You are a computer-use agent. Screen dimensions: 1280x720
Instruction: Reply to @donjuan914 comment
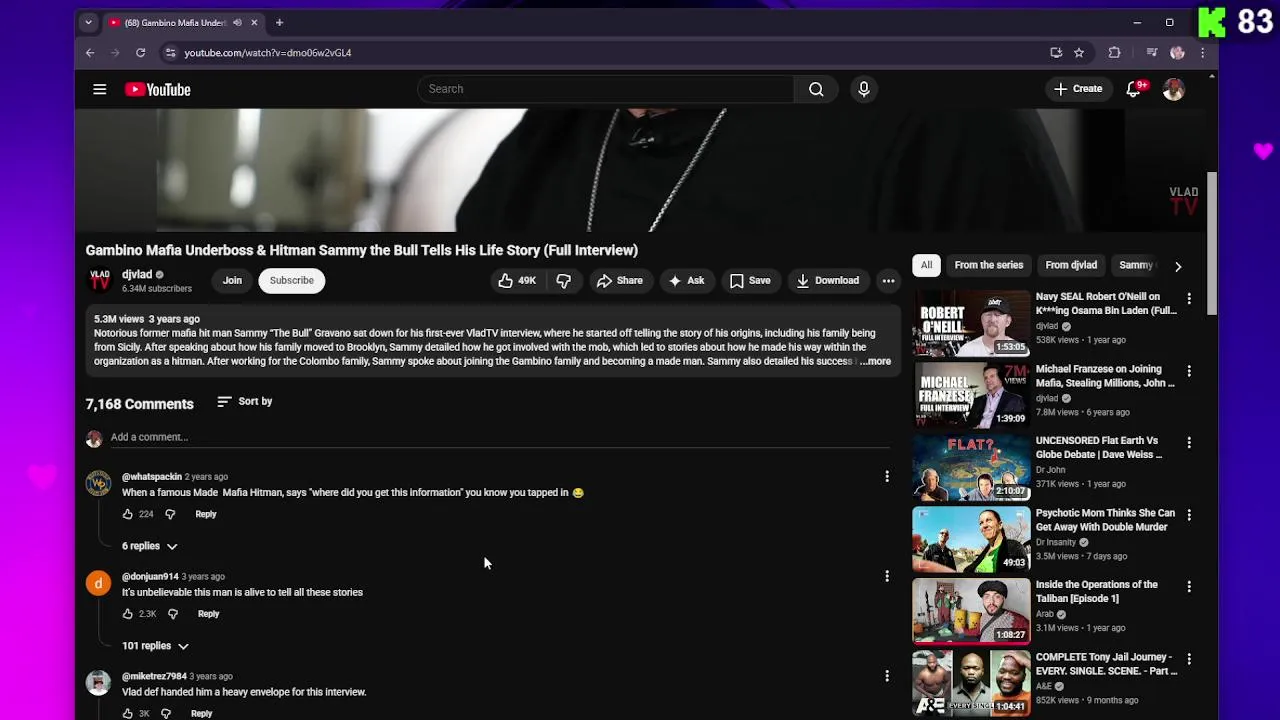208,614
